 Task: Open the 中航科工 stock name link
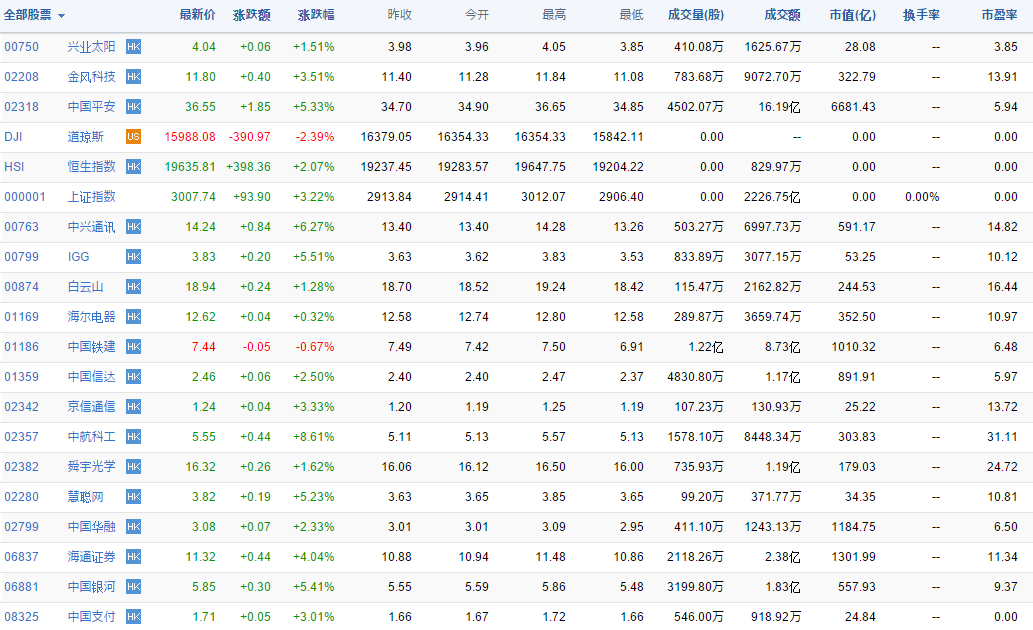point(92,437)
